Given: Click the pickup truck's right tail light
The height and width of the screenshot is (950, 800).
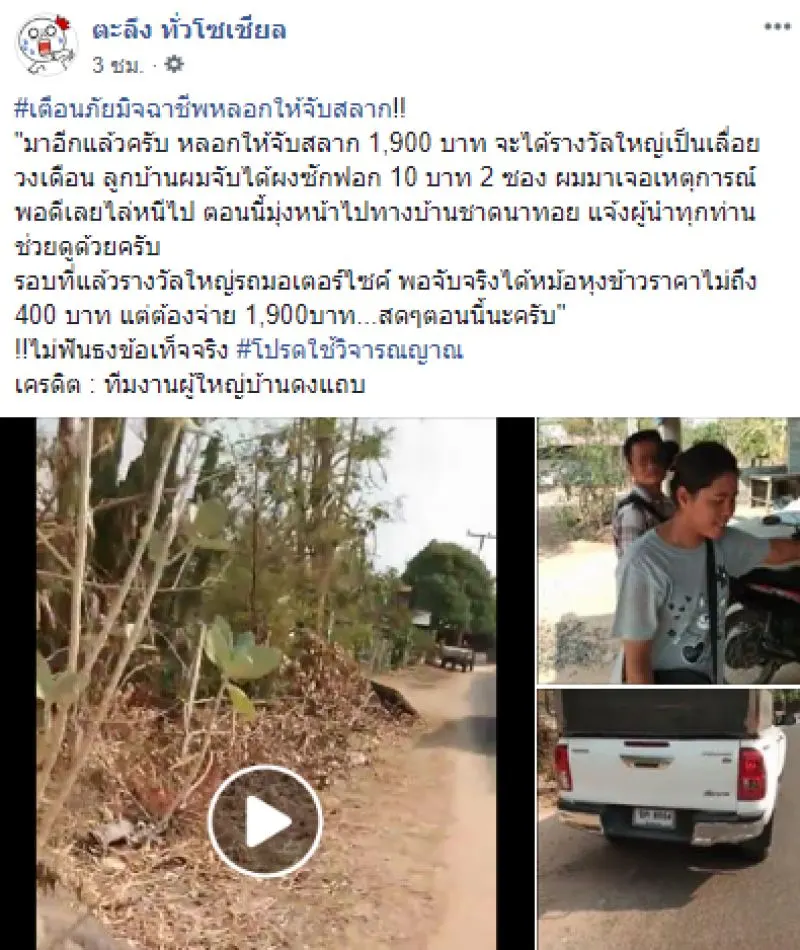Looking at the screenshot, I should click(752, 774).
